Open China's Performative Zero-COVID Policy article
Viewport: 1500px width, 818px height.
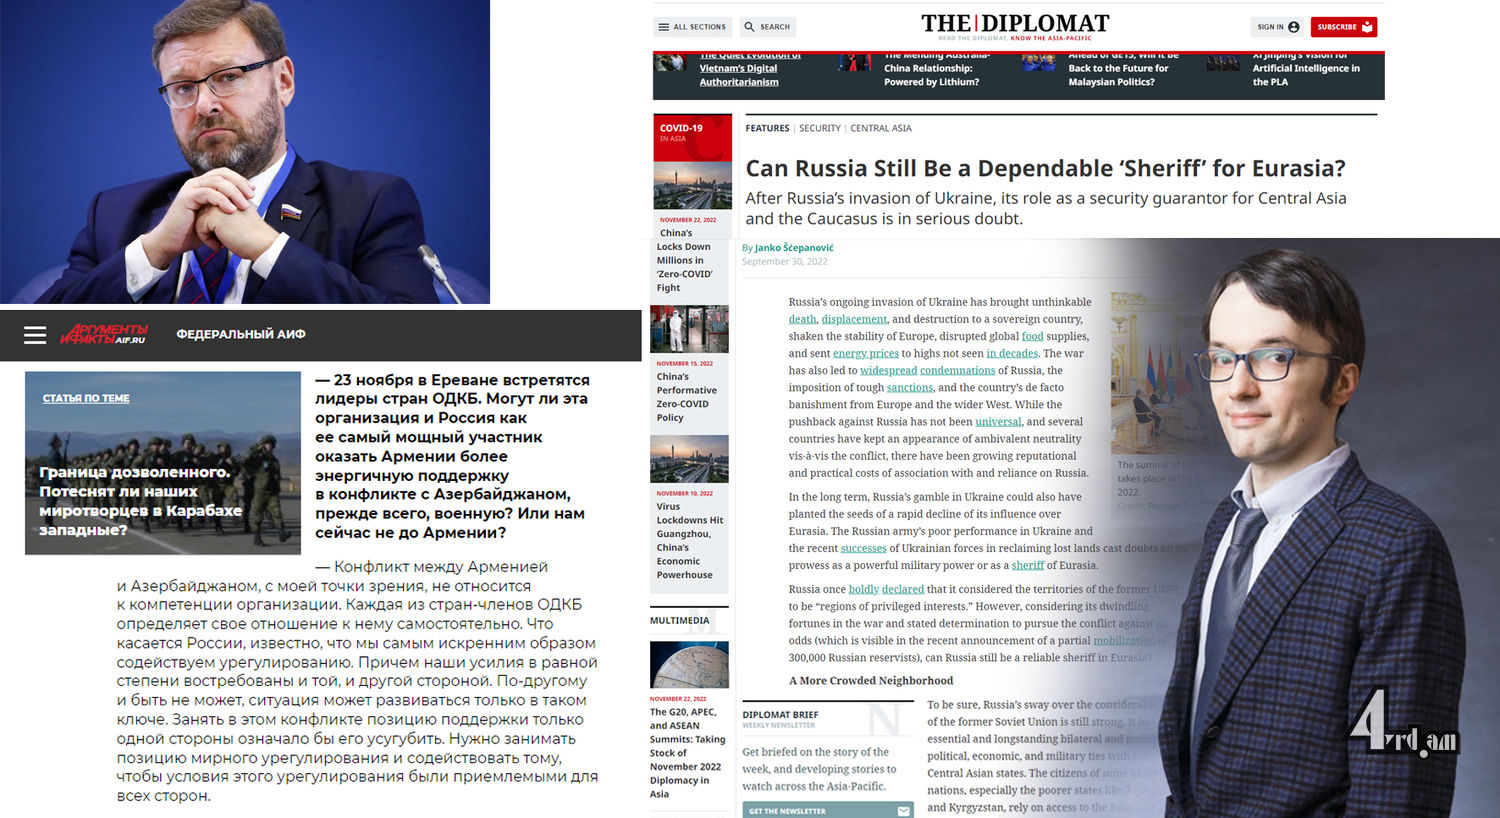687,397
